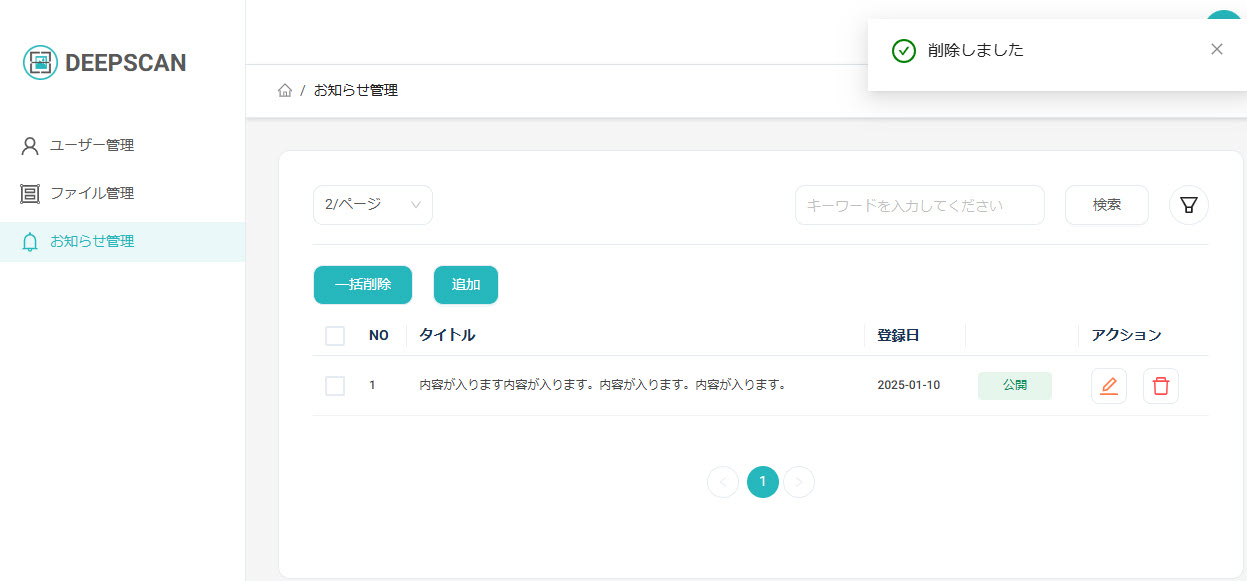Close the 削除しました notification
This screenshot has width=1247, height=581.
[1216, 50]
